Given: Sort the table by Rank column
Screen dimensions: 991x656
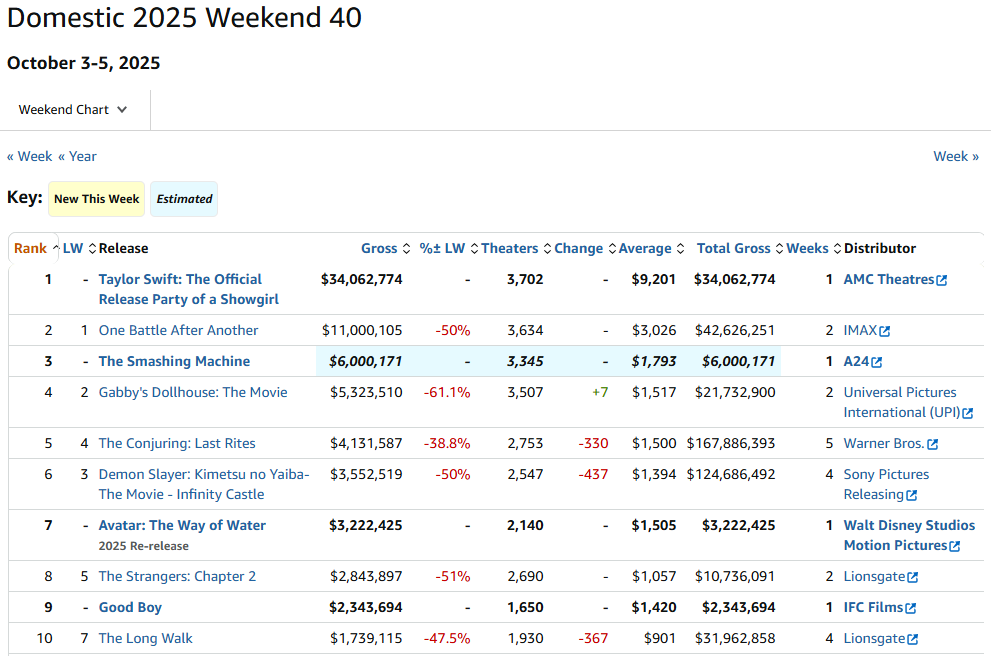Looking at the screenshot, I should pyautogui.click(x=31, y=249).
